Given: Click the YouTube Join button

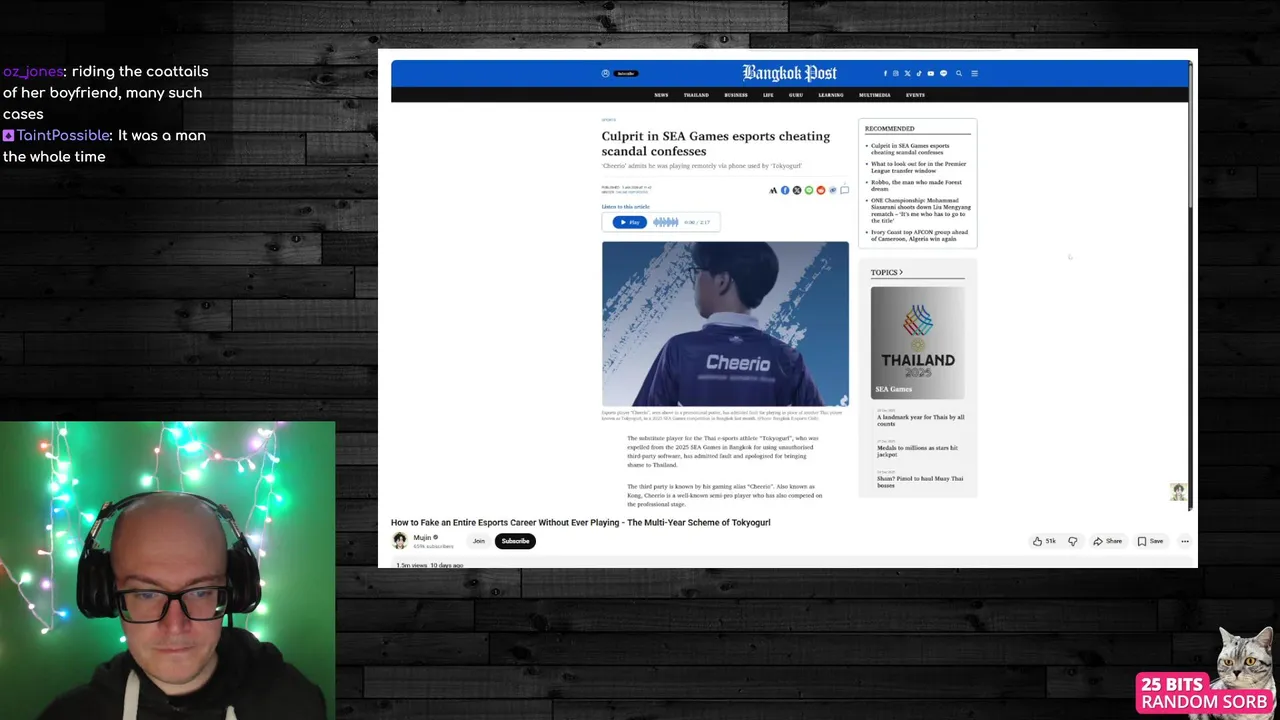Looking at the screenshot, I should [x=479, y=541].
